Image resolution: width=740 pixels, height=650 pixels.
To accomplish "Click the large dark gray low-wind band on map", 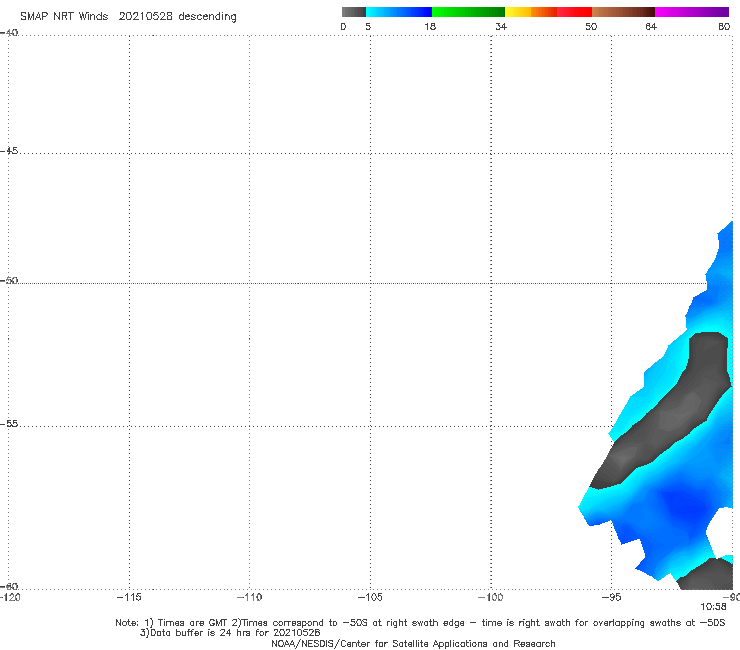I will tap(670, 415).
